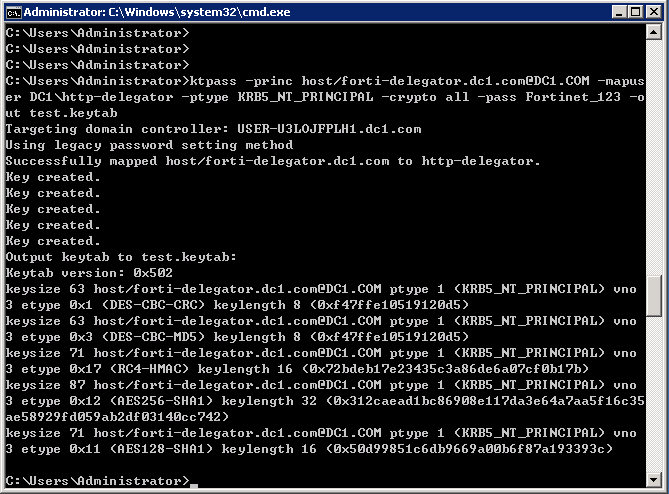Click the scrollbar track above the thumb
Viewport: 669px width, 494px height.
[x=655, y=150]
